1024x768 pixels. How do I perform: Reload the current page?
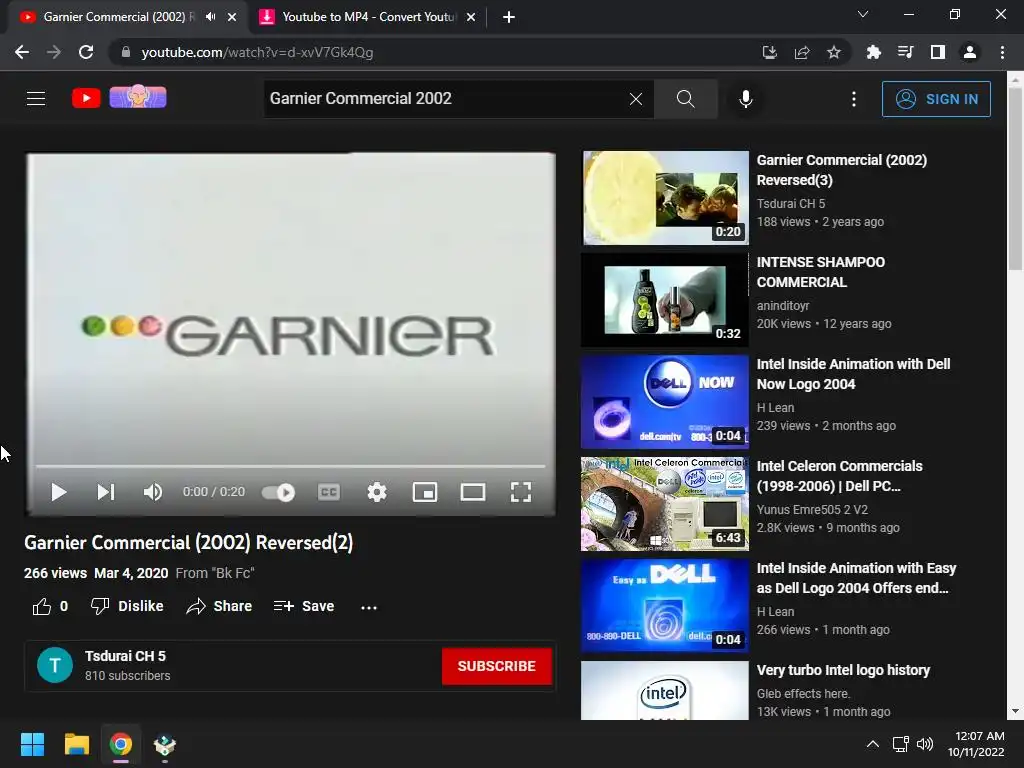point(86,52)
